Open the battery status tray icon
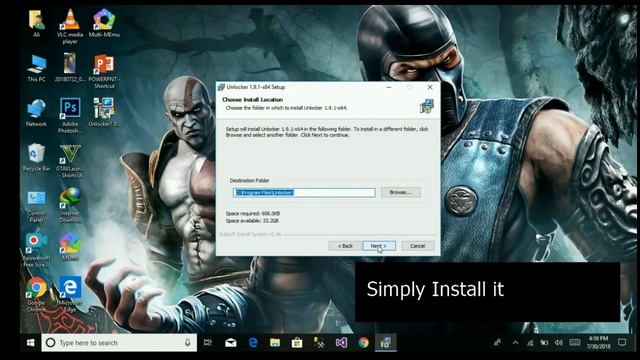 544,342
